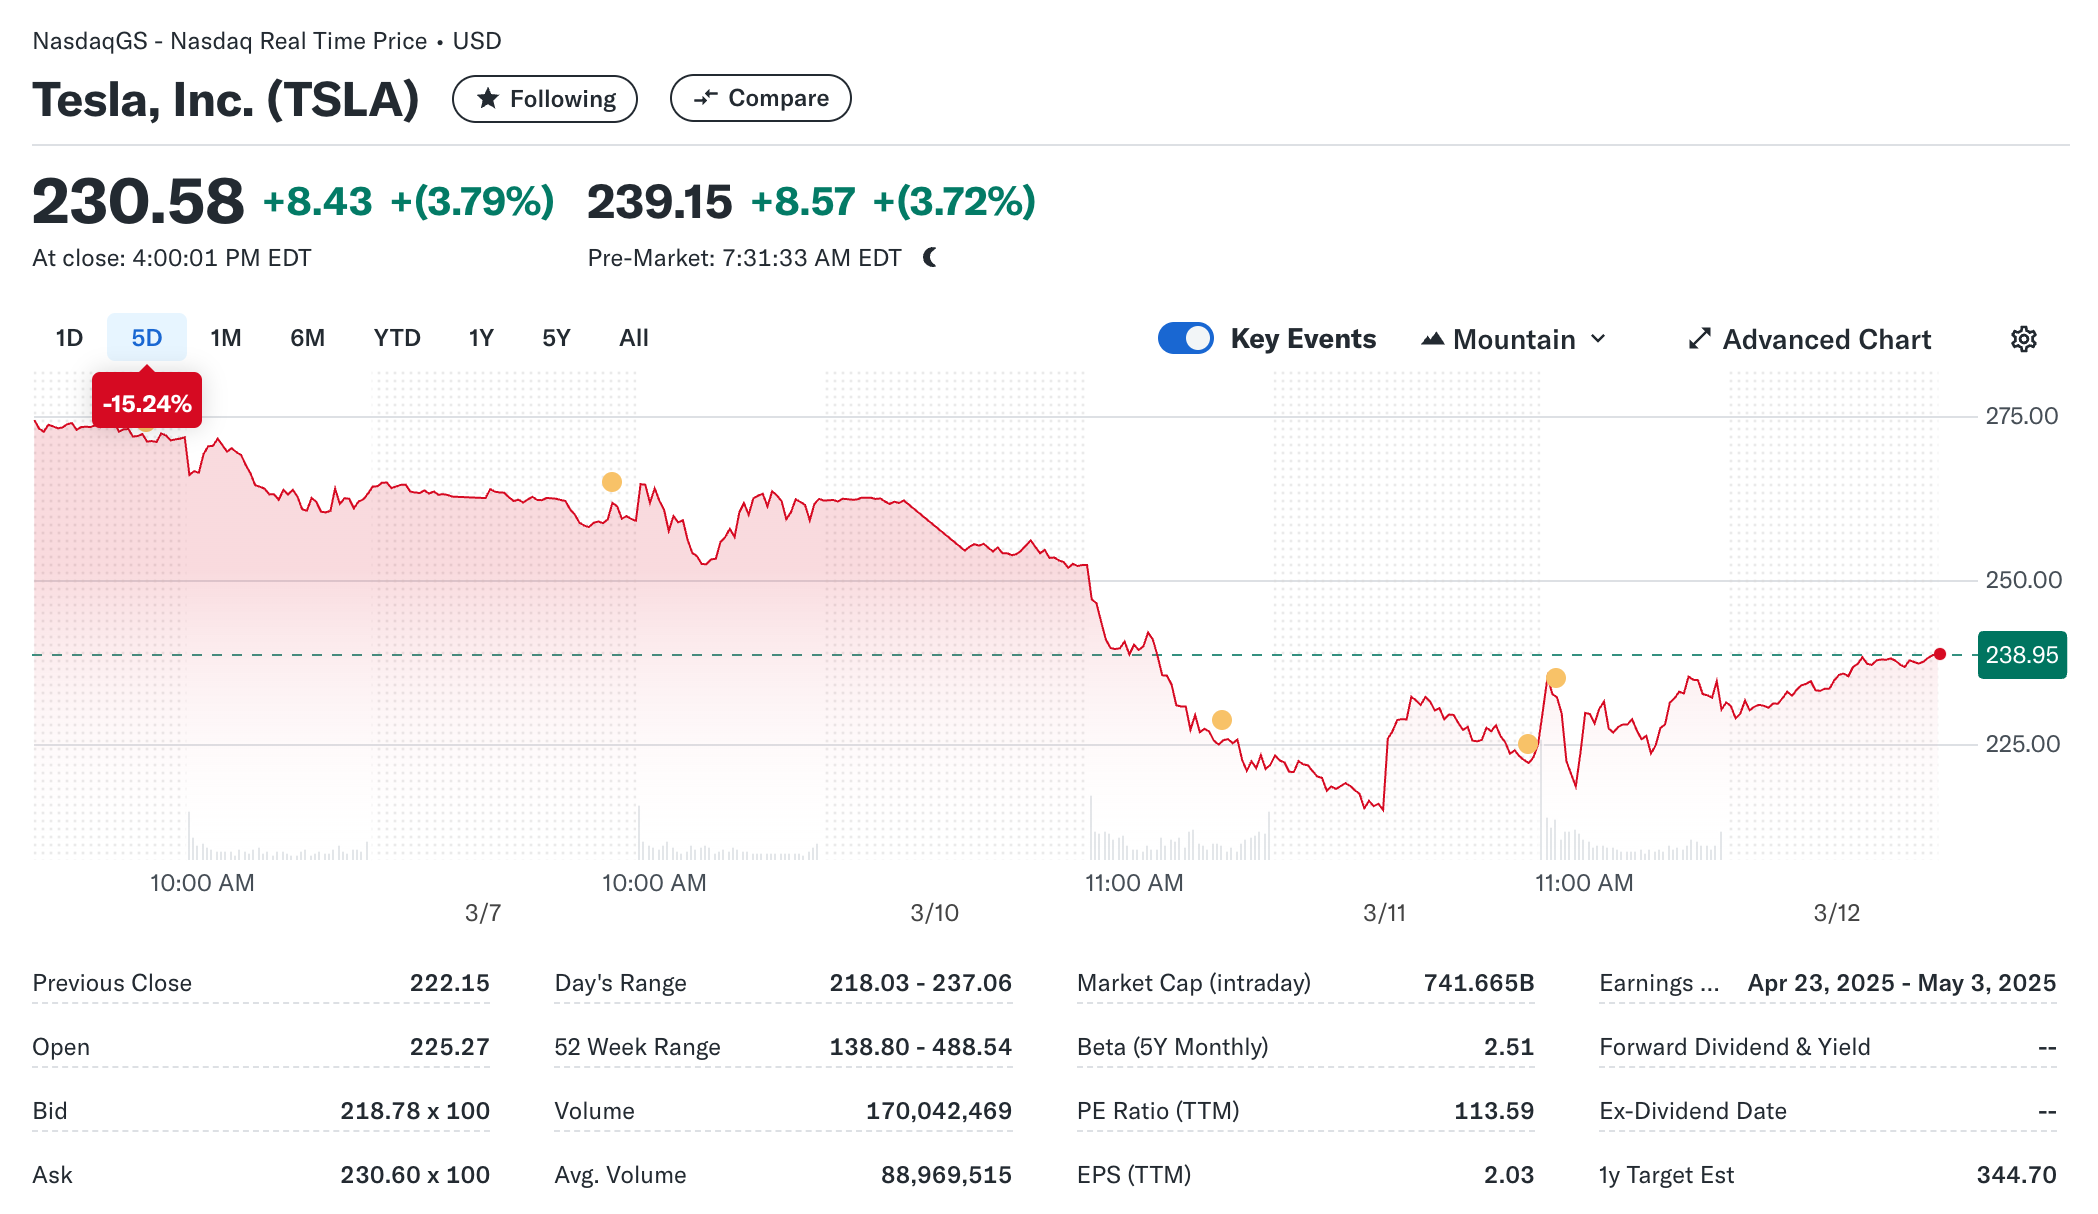The width and height of the screenshot is (2098, 1214).
Task: Click the red current price endpoint dot
Action: (x=1939, y=654)
